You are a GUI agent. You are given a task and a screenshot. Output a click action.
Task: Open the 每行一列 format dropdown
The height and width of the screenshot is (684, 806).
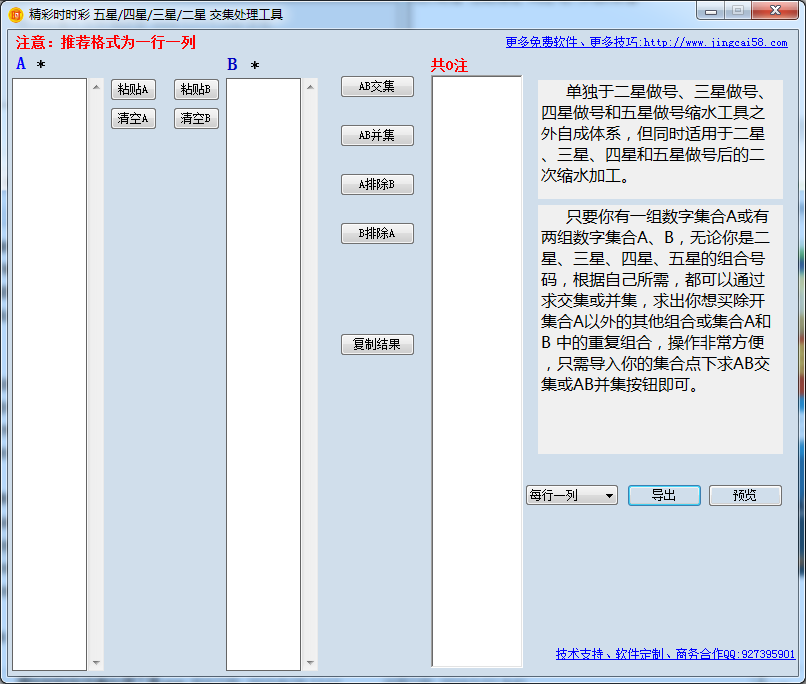coord(571,495)
